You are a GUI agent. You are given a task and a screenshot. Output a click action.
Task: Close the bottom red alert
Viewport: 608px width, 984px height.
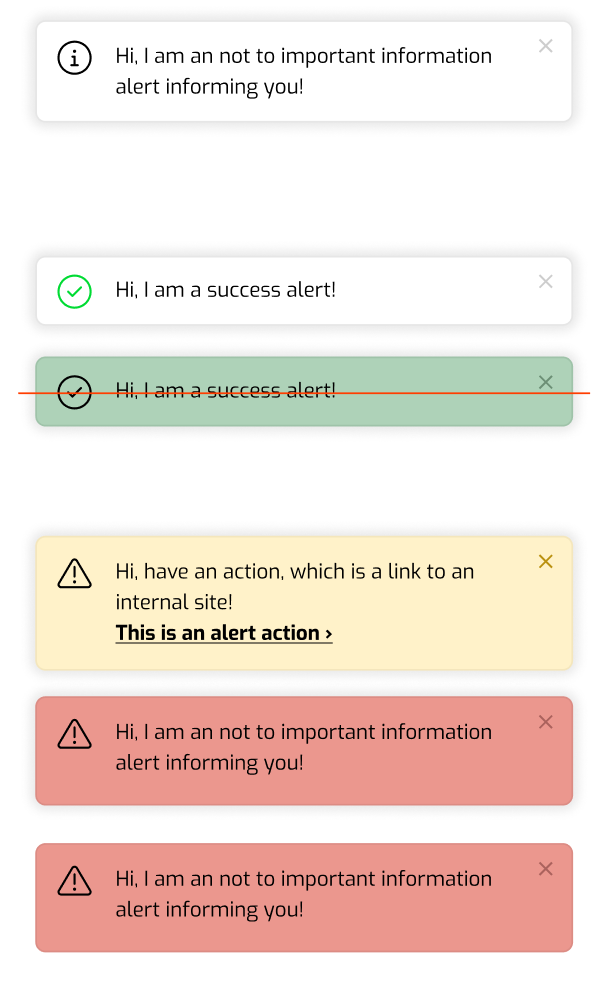(545, 869)
